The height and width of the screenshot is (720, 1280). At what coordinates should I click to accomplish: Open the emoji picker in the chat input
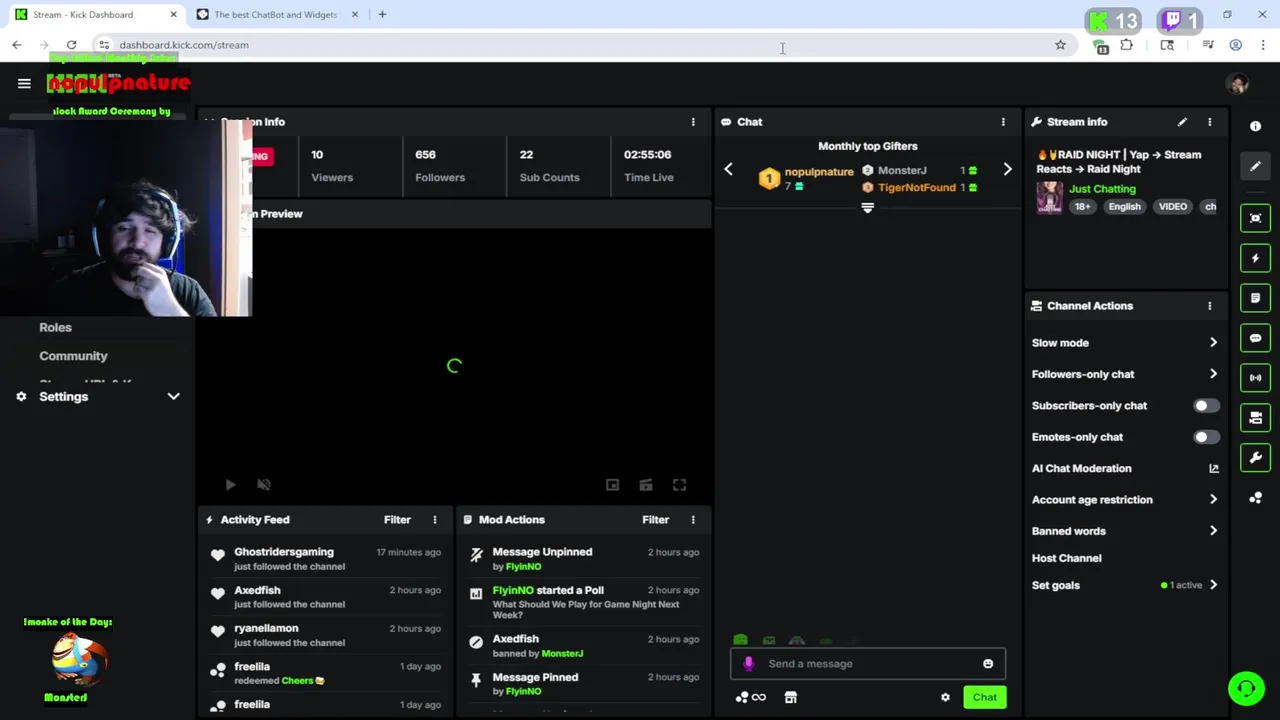click(x=988, y=664)
